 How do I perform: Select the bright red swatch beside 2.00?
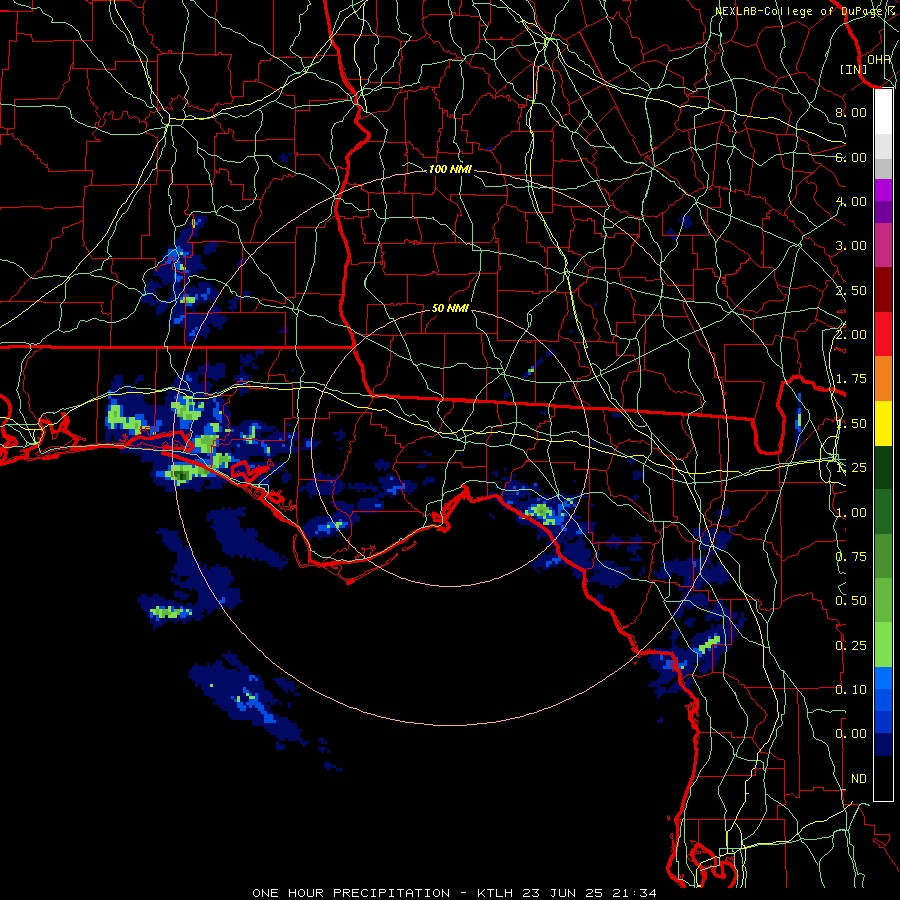tap(883, 334)
